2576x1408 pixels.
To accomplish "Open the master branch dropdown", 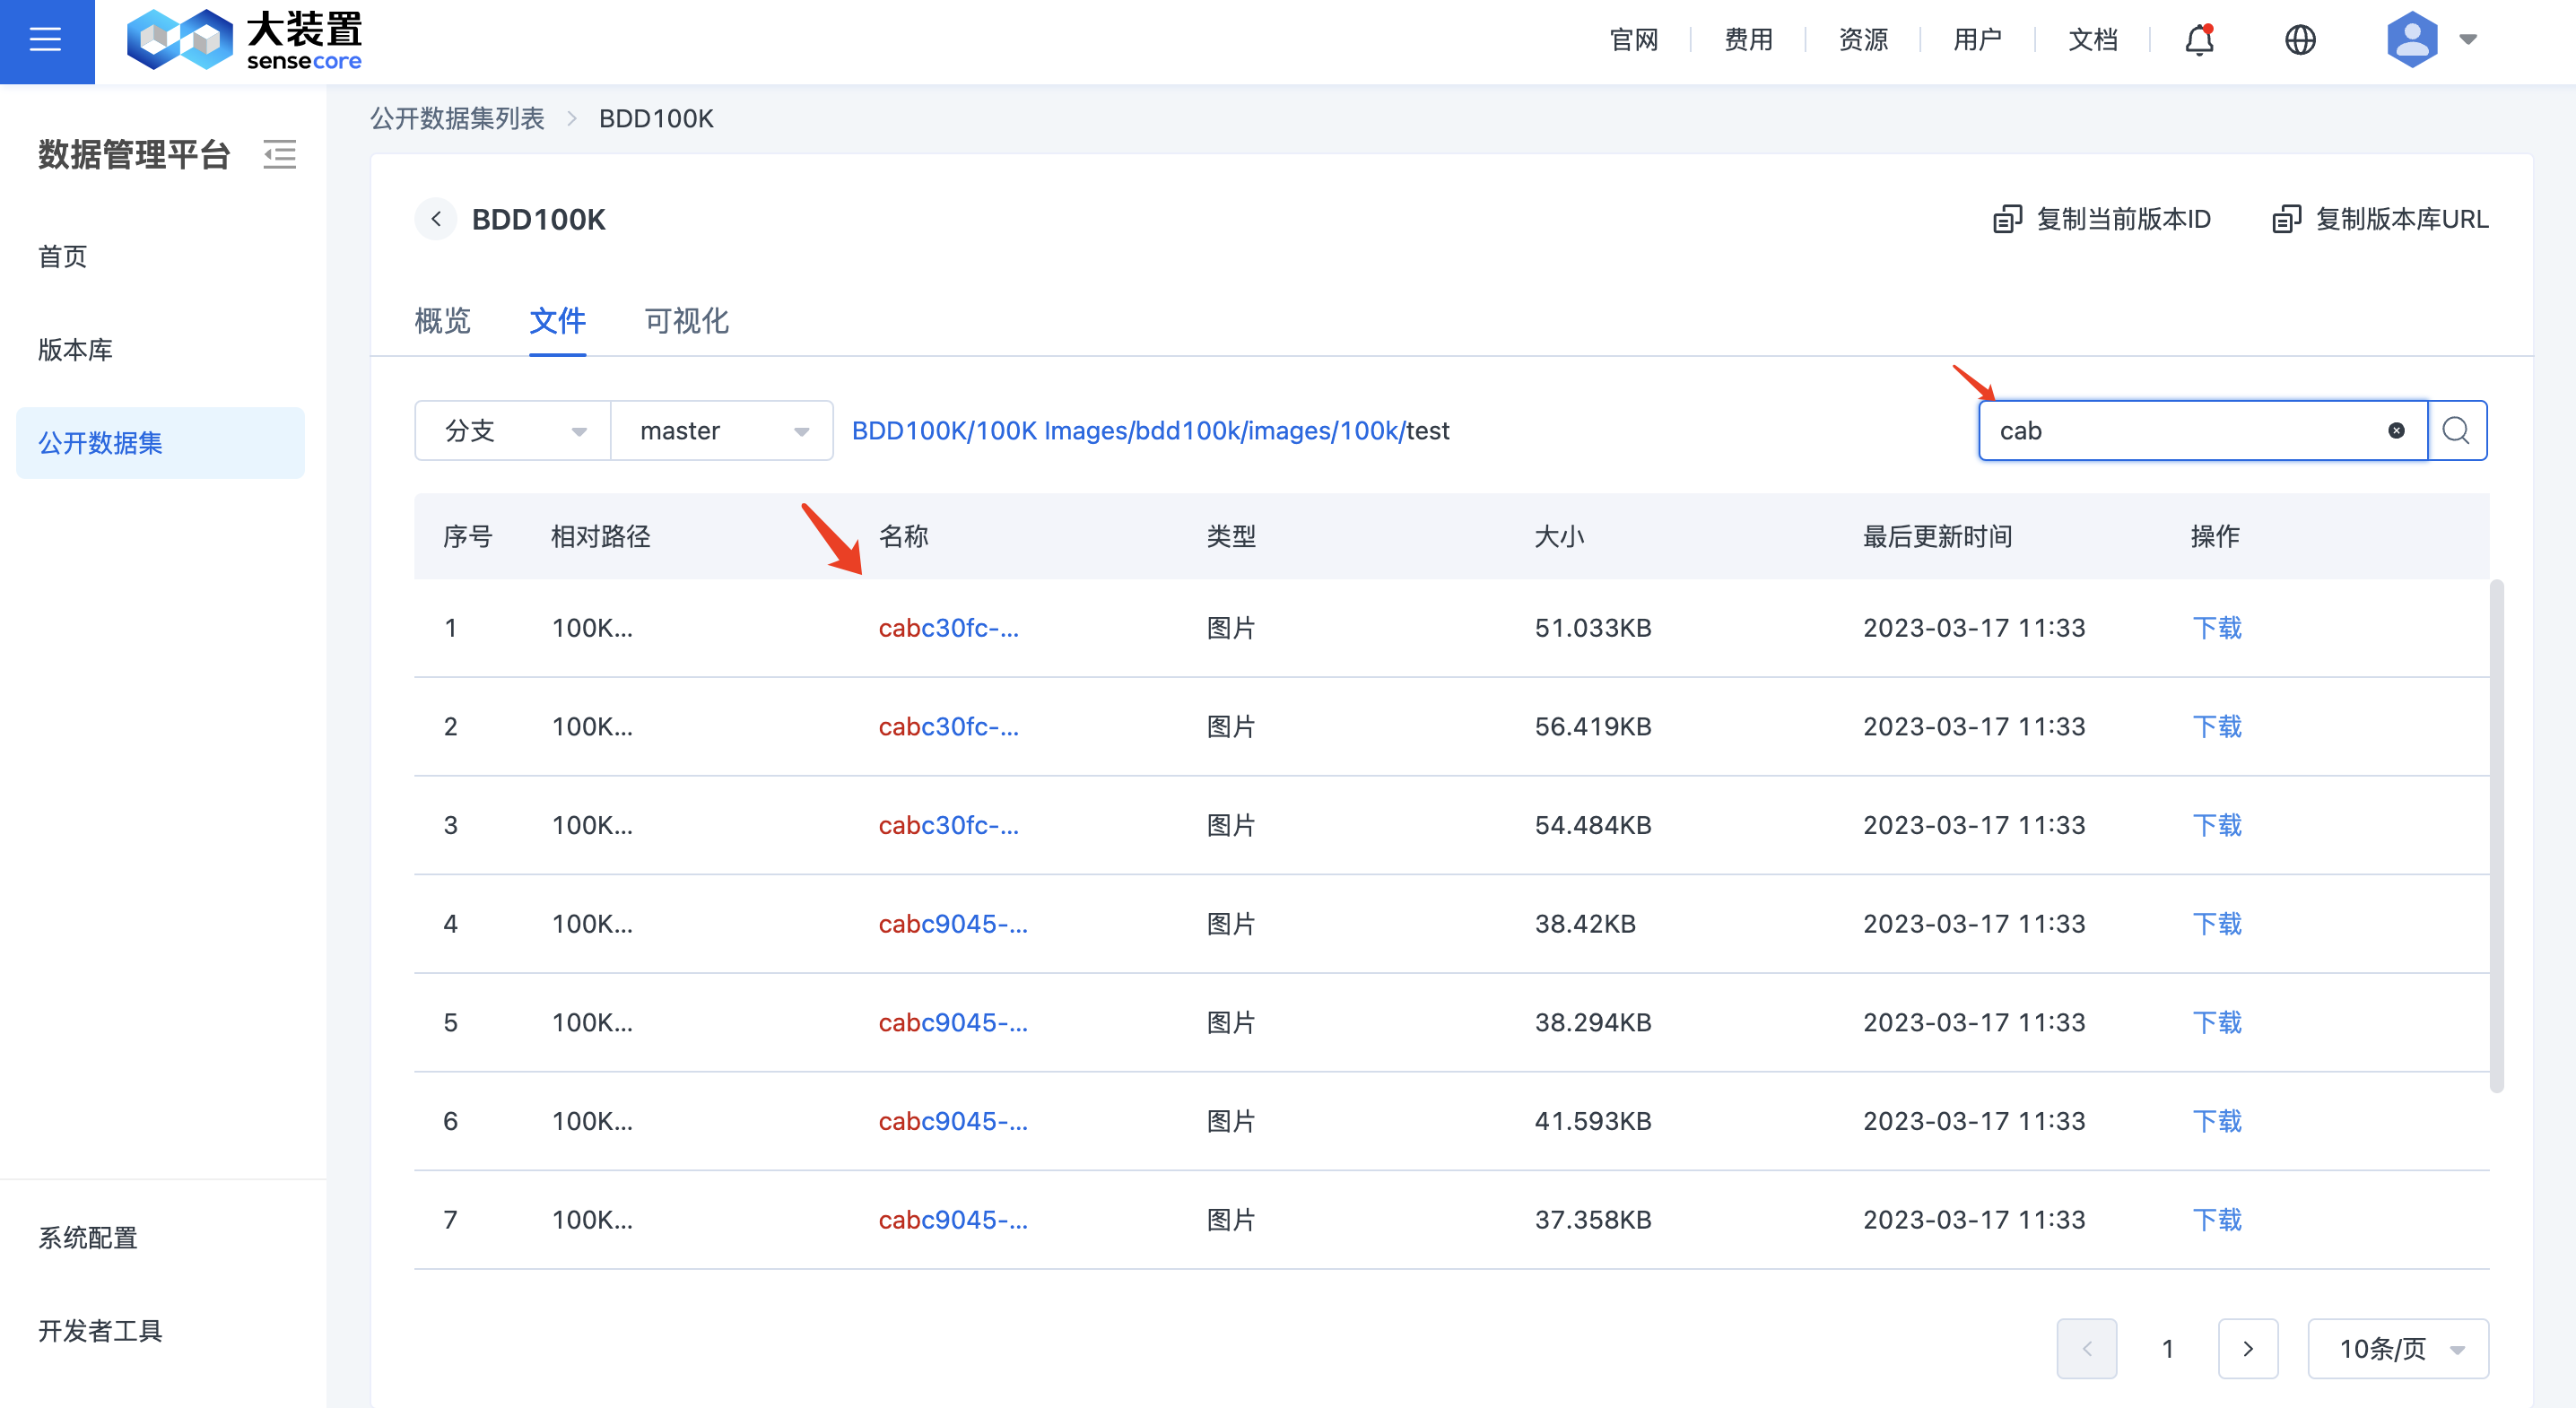I will tap(721, 431).
